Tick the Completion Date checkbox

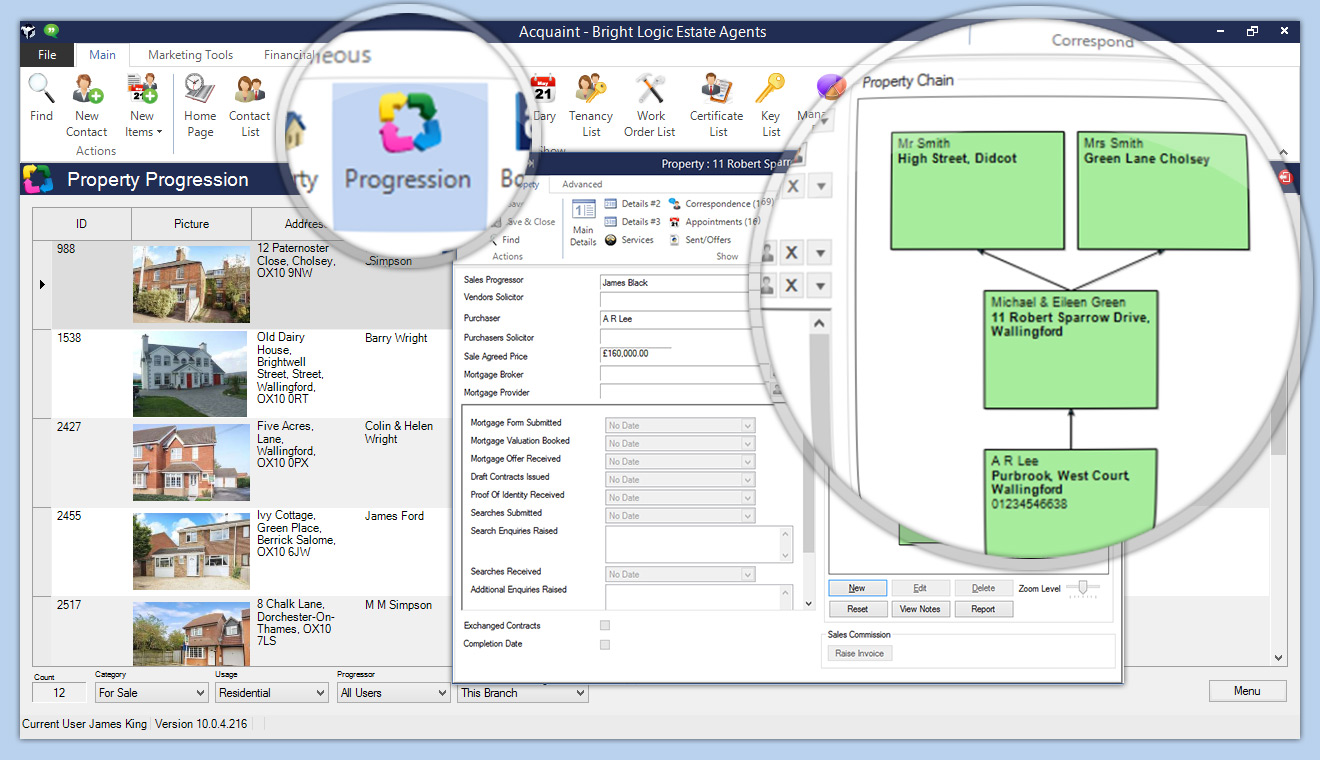coord(604,645)
